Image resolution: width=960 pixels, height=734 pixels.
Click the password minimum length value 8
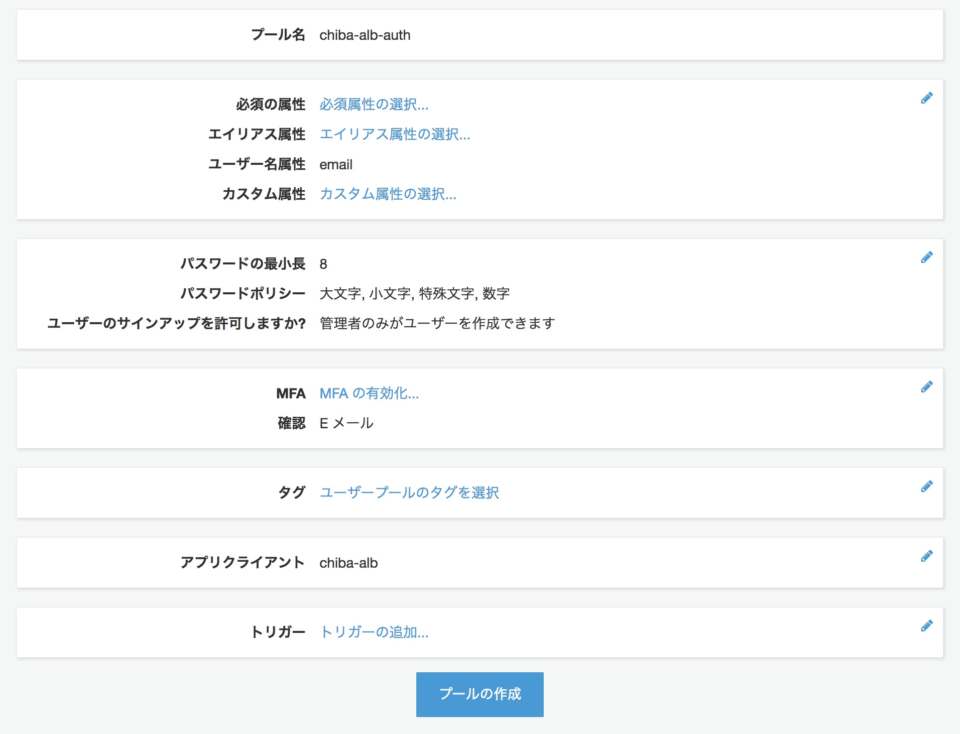click(323, 264)
